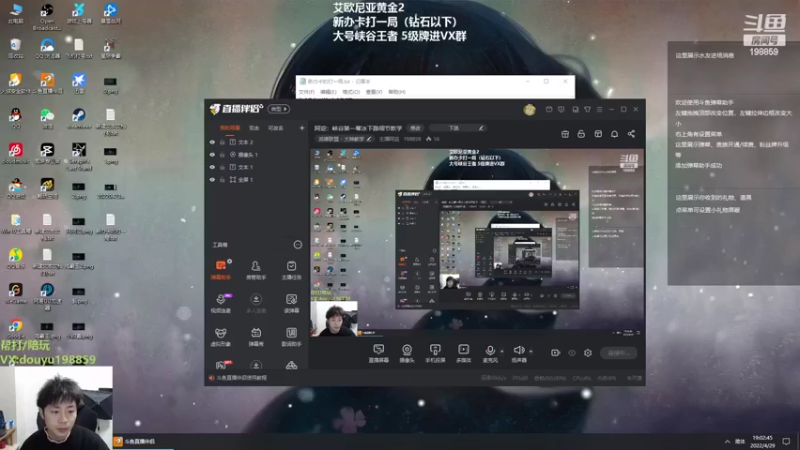The height and width of the screenshot is (450, 800).
Task: Click the record video icon in bottom bar
Action: point(555,353)
